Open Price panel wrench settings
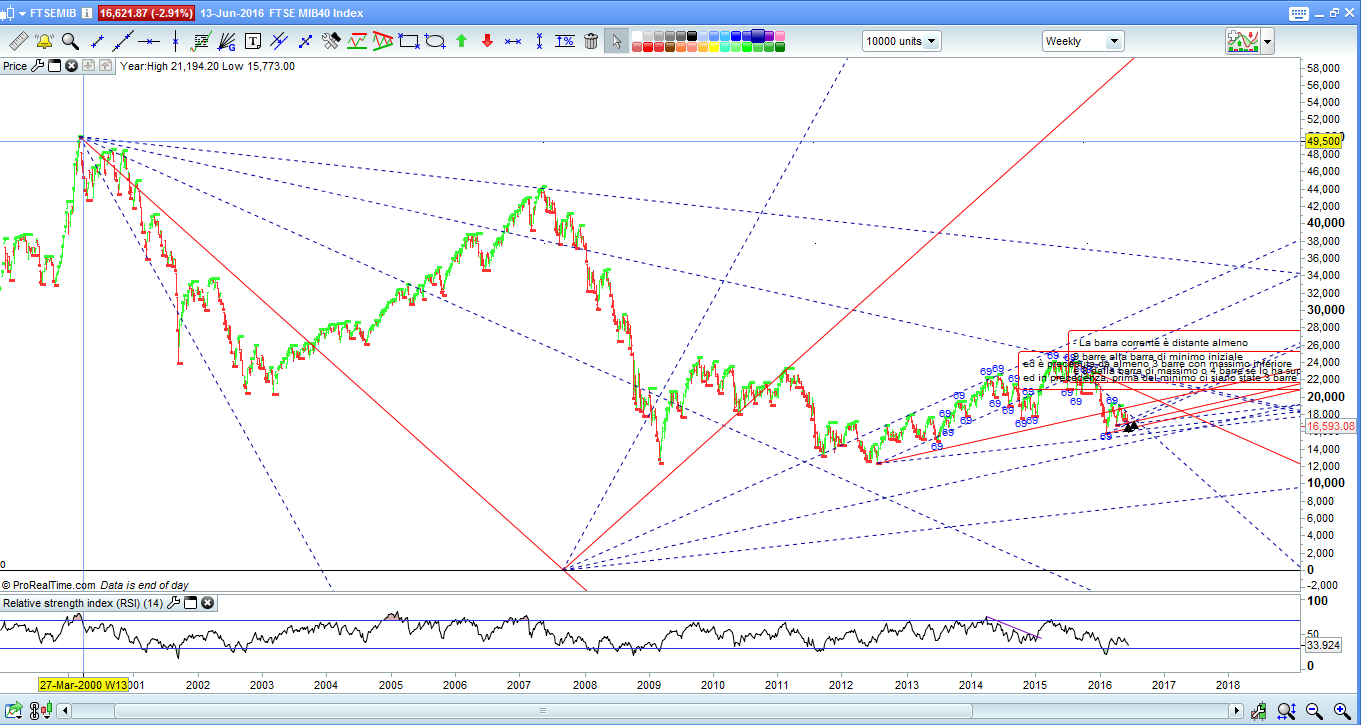This screenshot has height=725, width=1361. pos(38,66)
